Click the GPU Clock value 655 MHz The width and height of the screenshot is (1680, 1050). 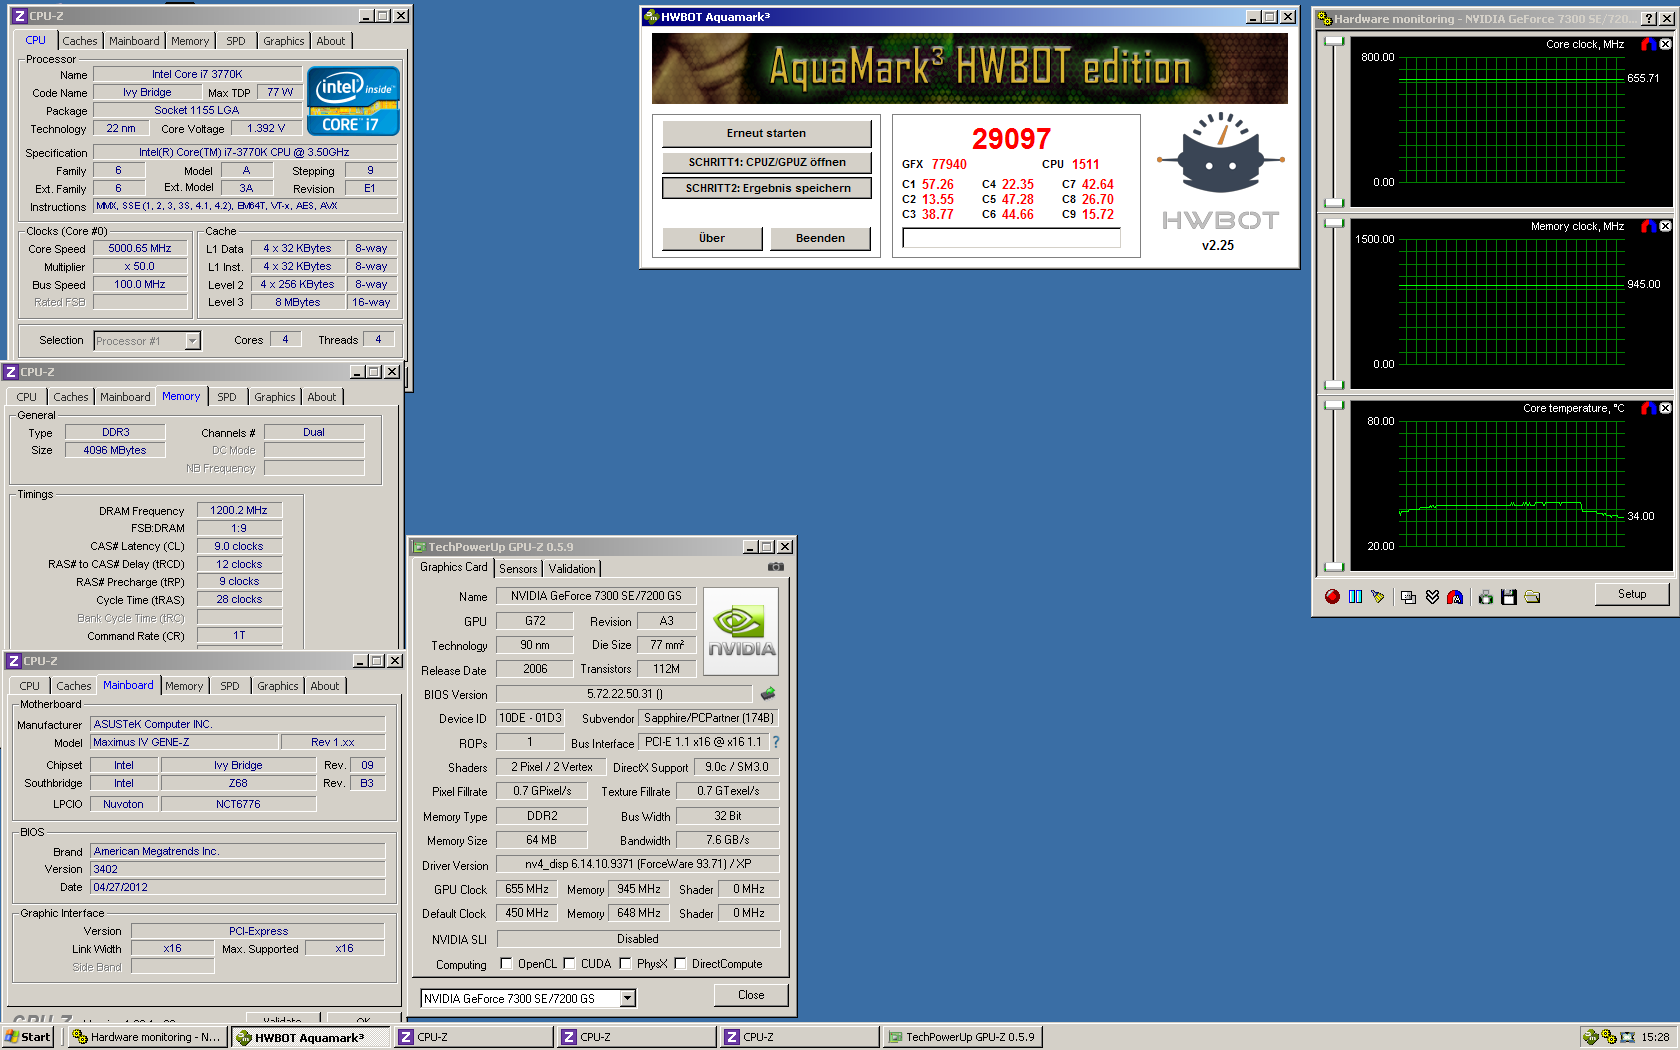pos(526,889)
